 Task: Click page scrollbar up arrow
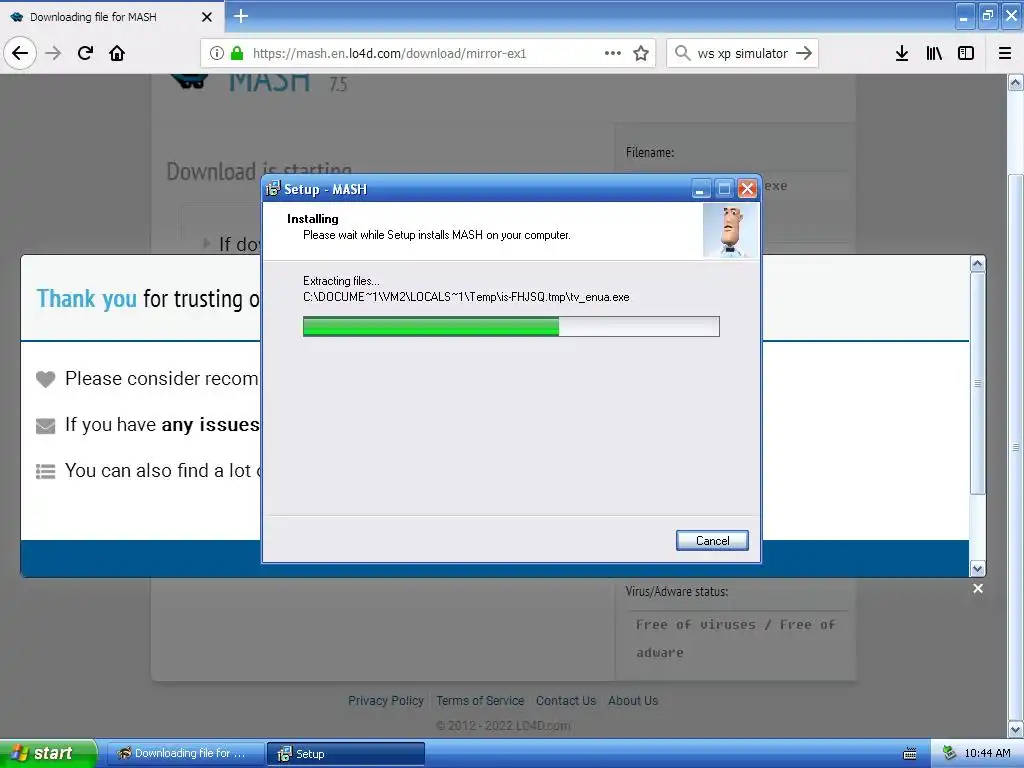[x=1016, y=83]
